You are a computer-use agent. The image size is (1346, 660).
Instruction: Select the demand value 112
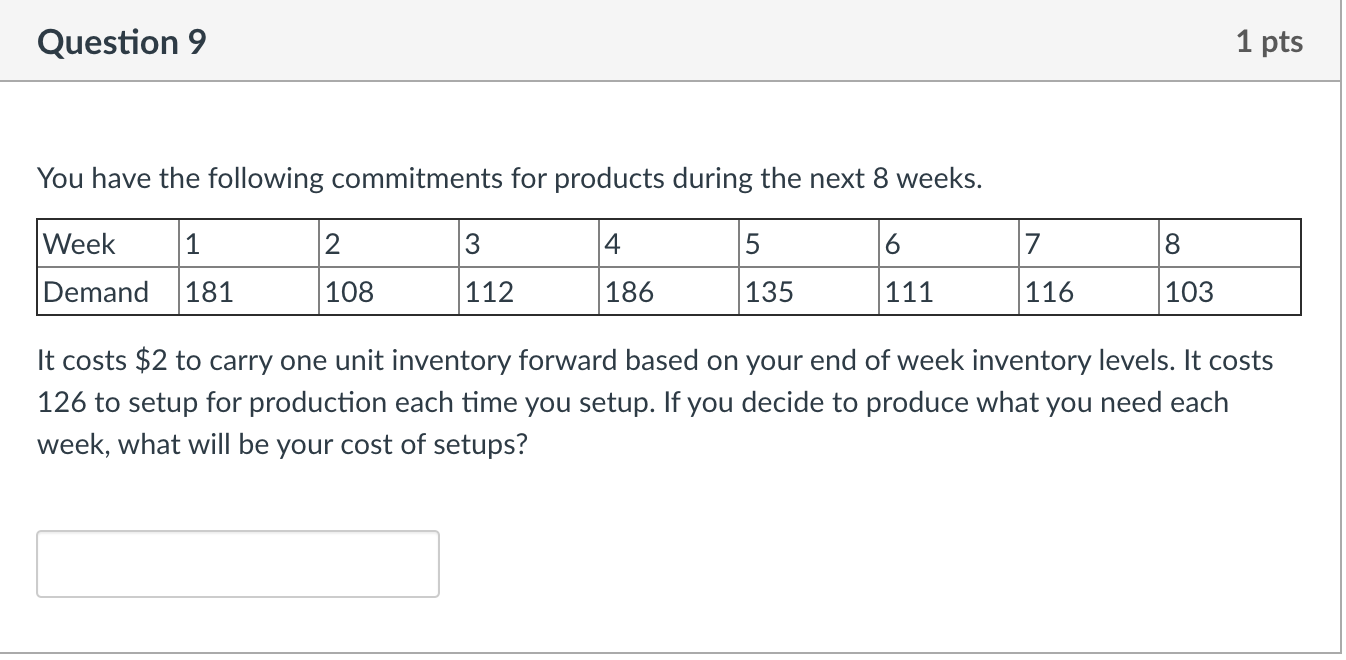click(490, 292)
